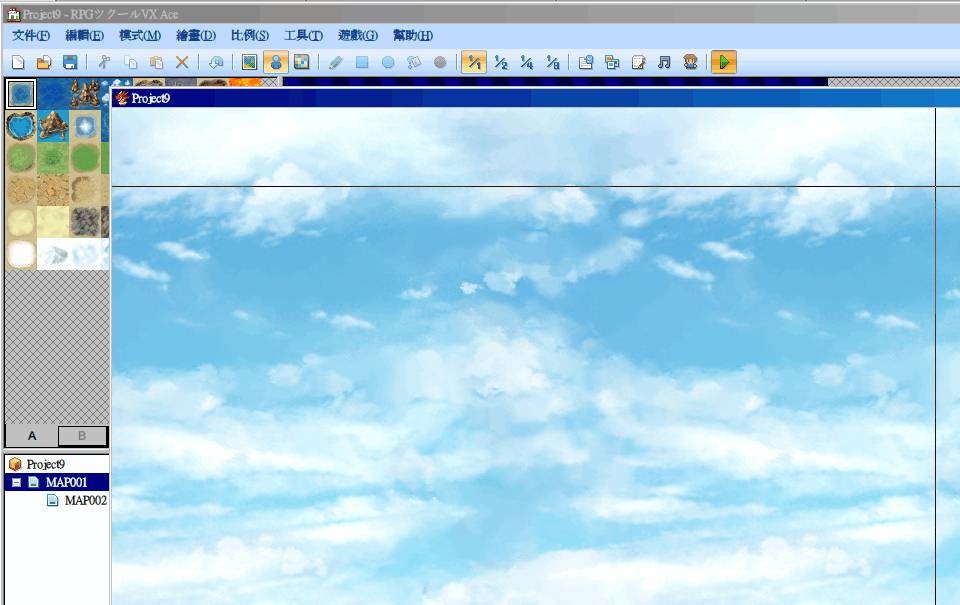Set map zoom scale to 1/8
The height and width of the screenshot is (605, 960).
(553, 62)
